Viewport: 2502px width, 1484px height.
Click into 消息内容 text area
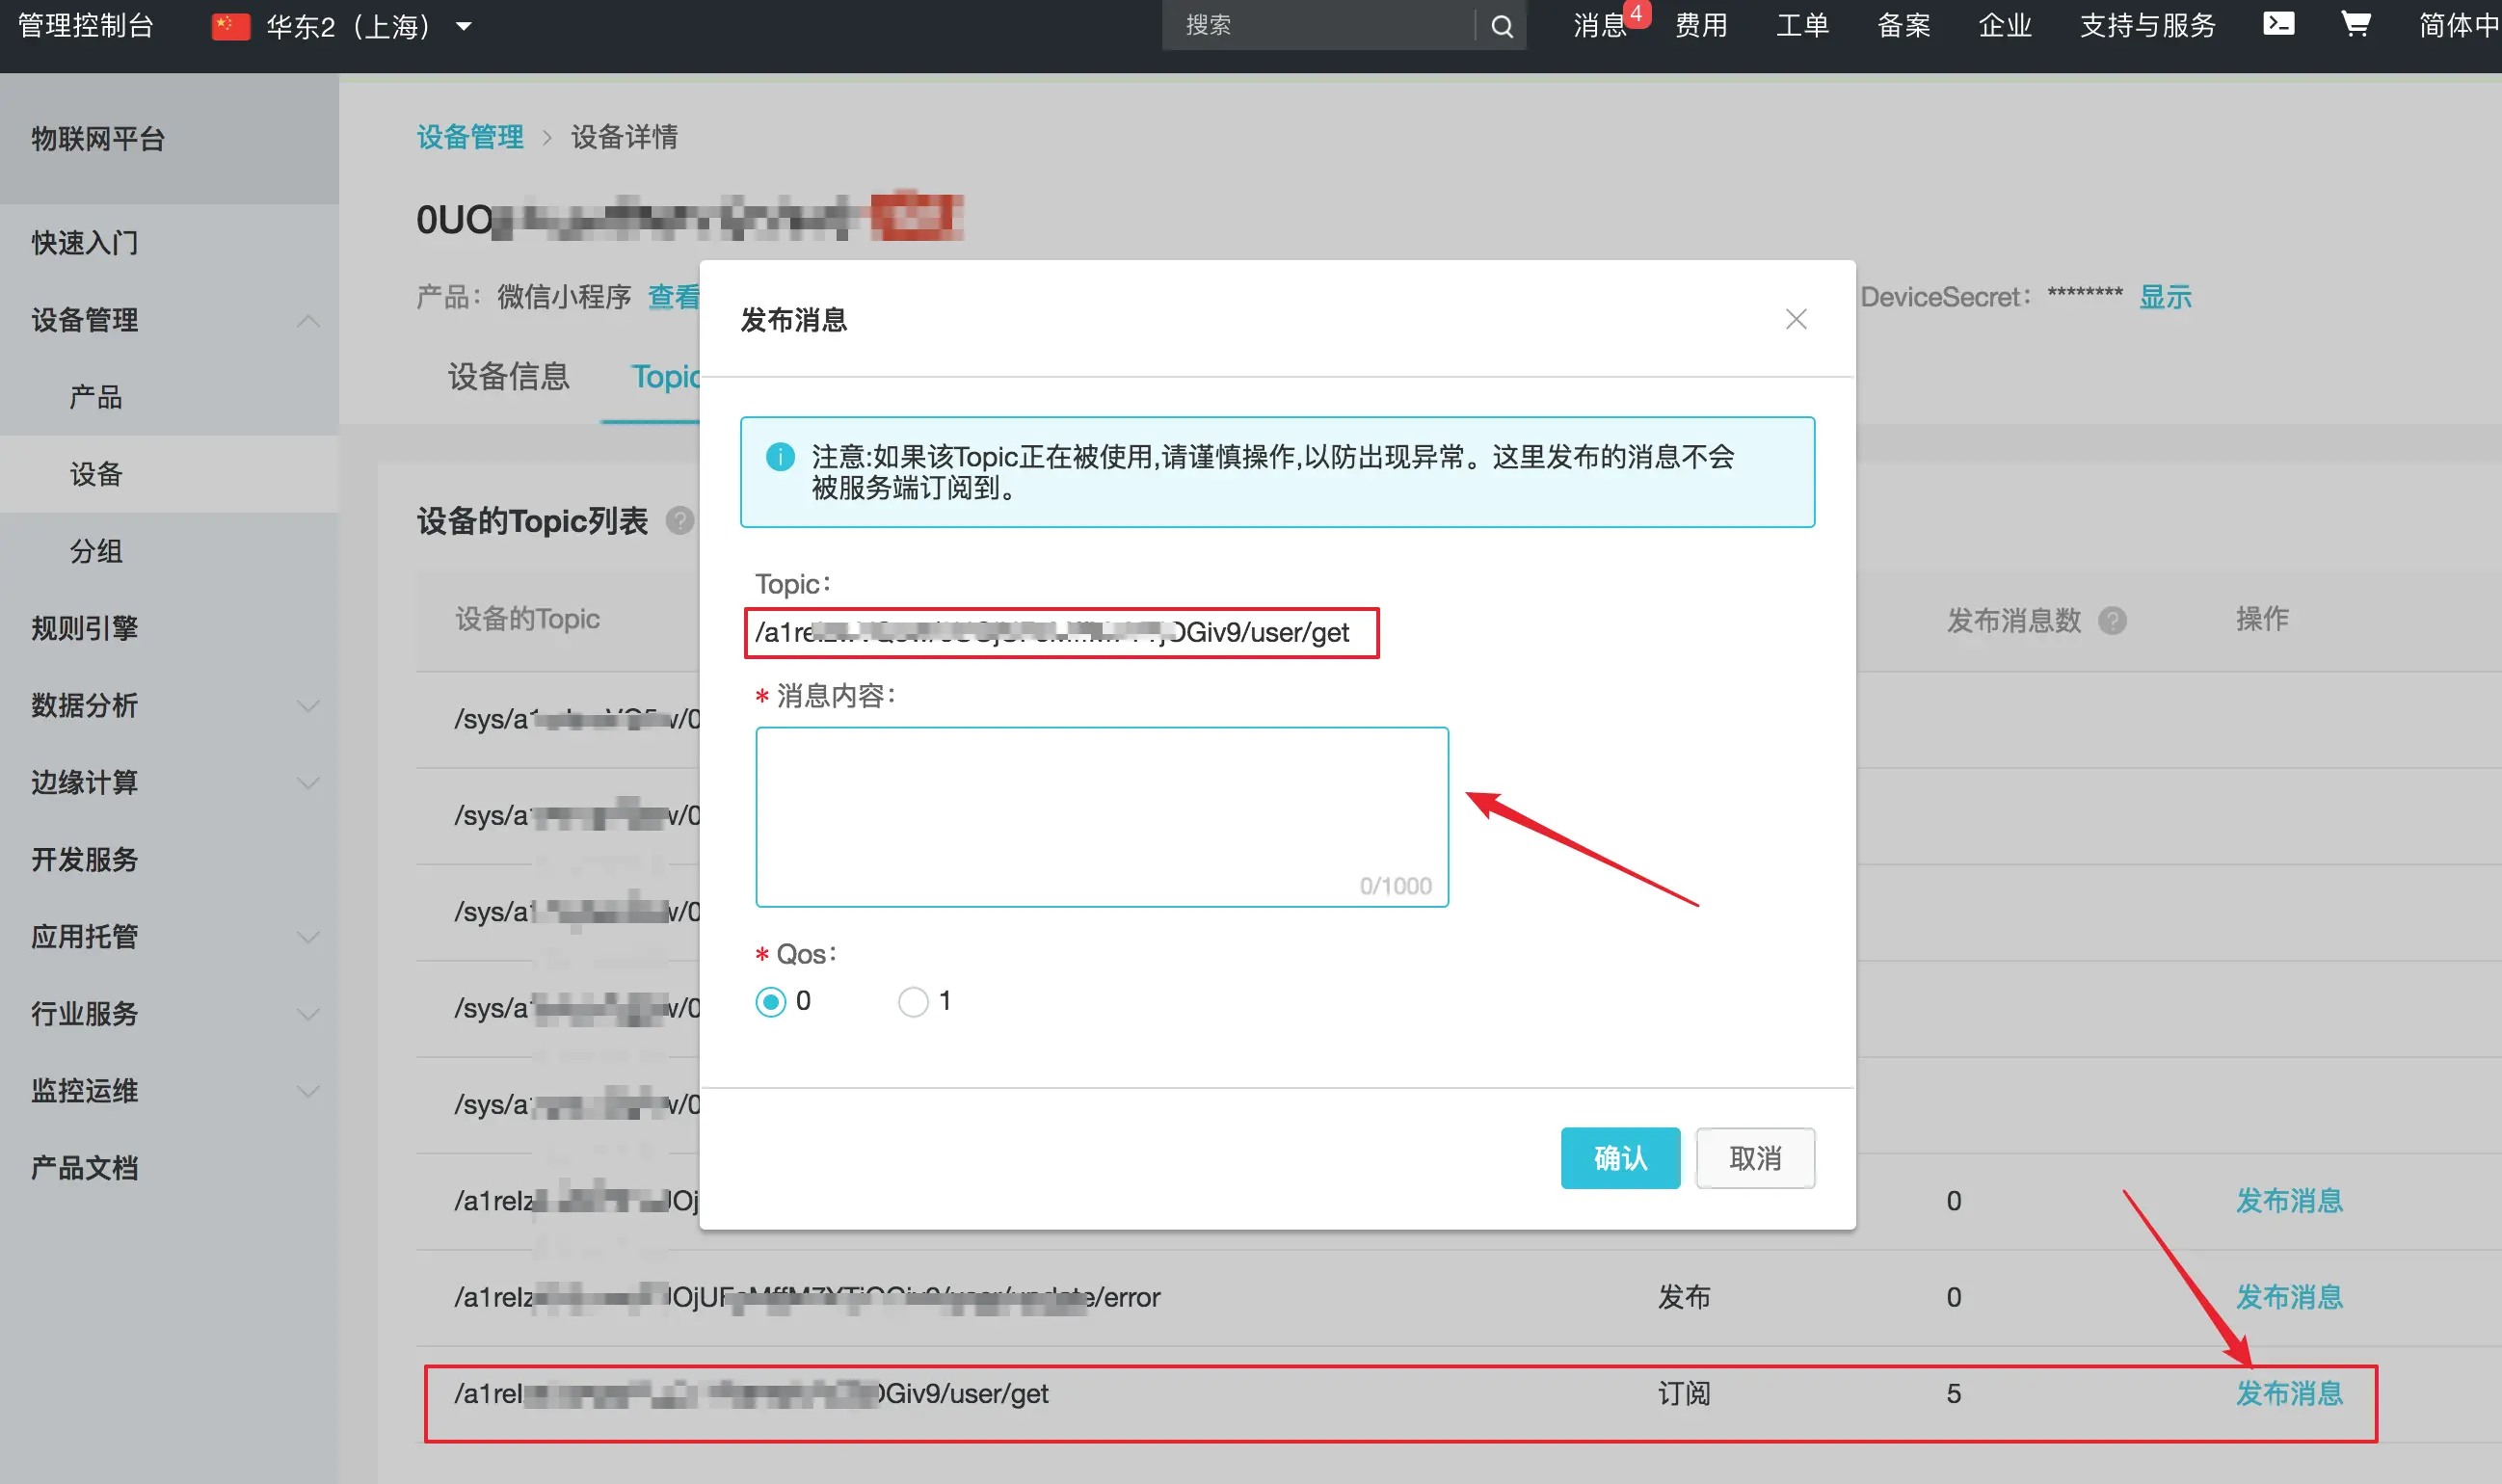point(1101,815)
